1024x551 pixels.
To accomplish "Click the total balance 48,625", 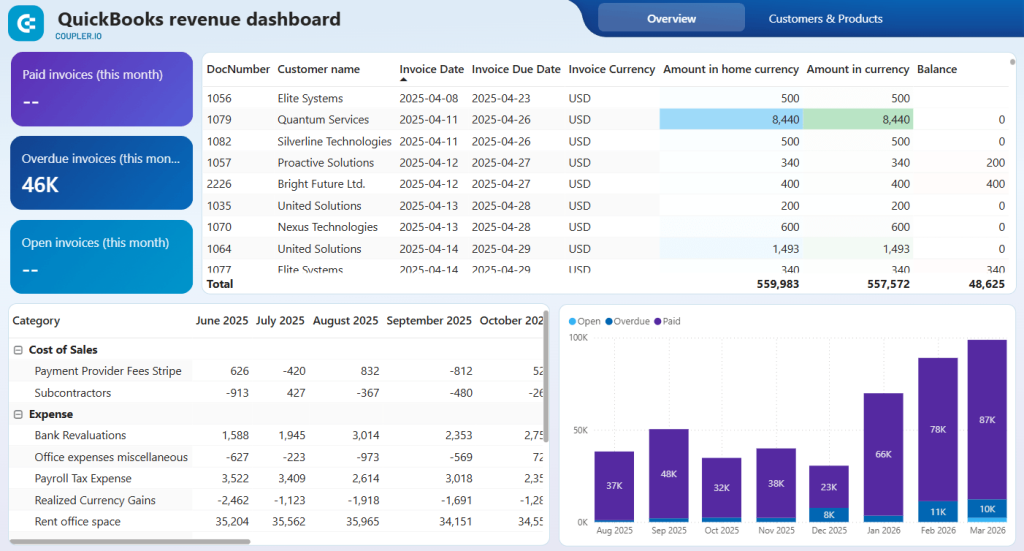I will click(986, 284).
